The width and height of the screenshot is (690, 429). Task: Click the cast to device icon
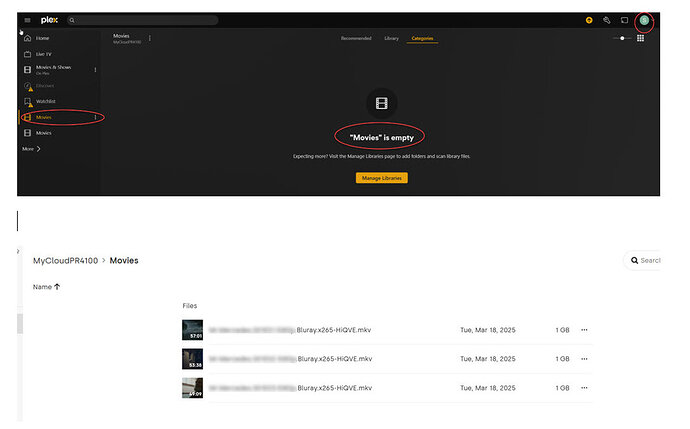pos(624,20)
